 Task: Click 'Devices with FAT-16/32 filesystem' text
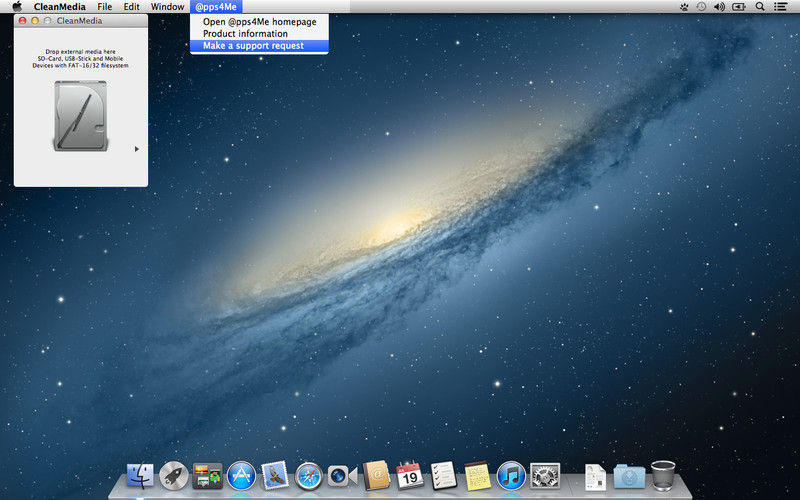(80, 65)
